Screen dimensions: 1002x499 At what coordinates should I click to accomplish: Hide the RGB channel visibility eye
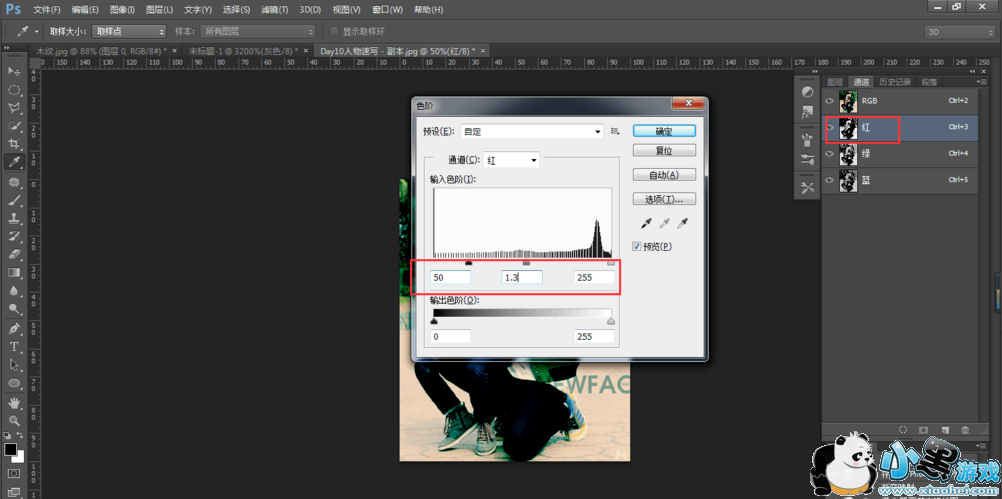click(829, 101)
